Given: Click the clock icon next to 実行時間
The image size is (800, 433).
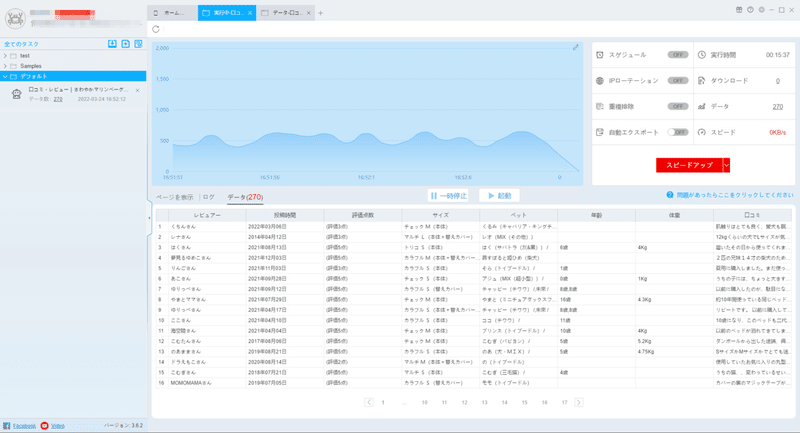Looking at the screenshot, I should point(702,55).
